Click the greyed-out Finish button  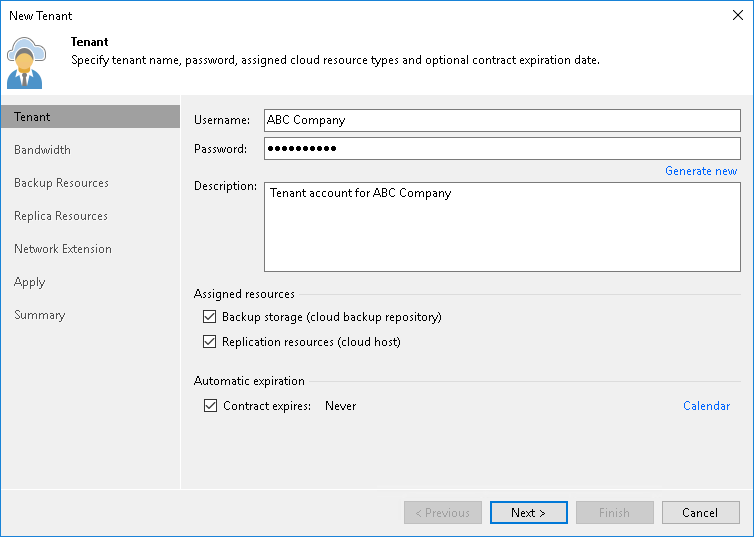(x=614, y=512)
